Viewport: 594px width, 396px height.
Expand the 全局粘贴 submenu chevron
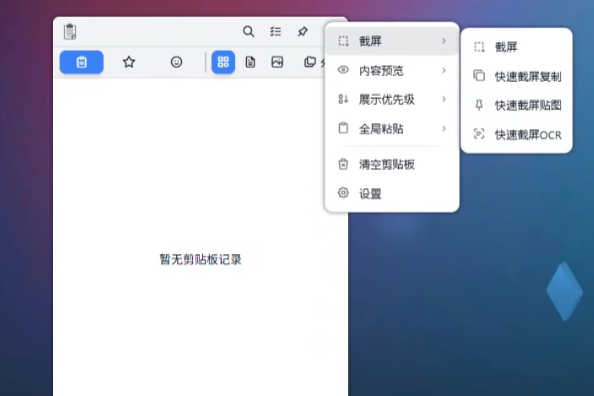(x=444, y=129)
